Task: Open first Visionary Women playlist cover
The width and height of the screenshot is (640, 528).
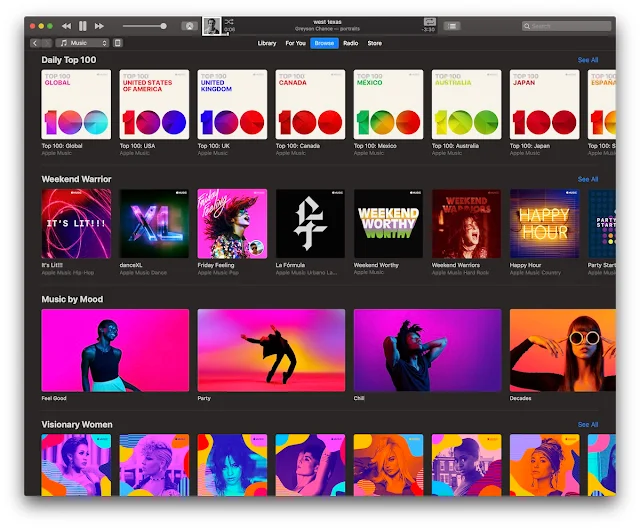Action: tap(76, 465)
